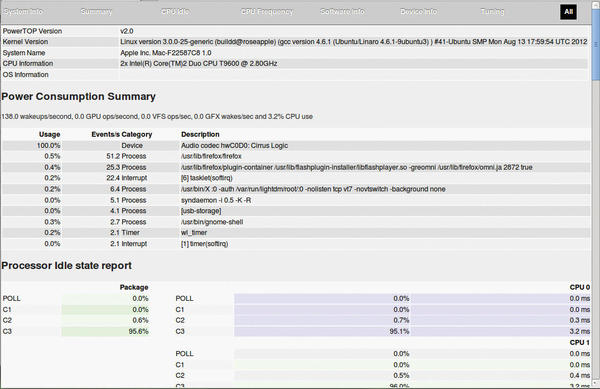Go to the Software Info tab

342,12
